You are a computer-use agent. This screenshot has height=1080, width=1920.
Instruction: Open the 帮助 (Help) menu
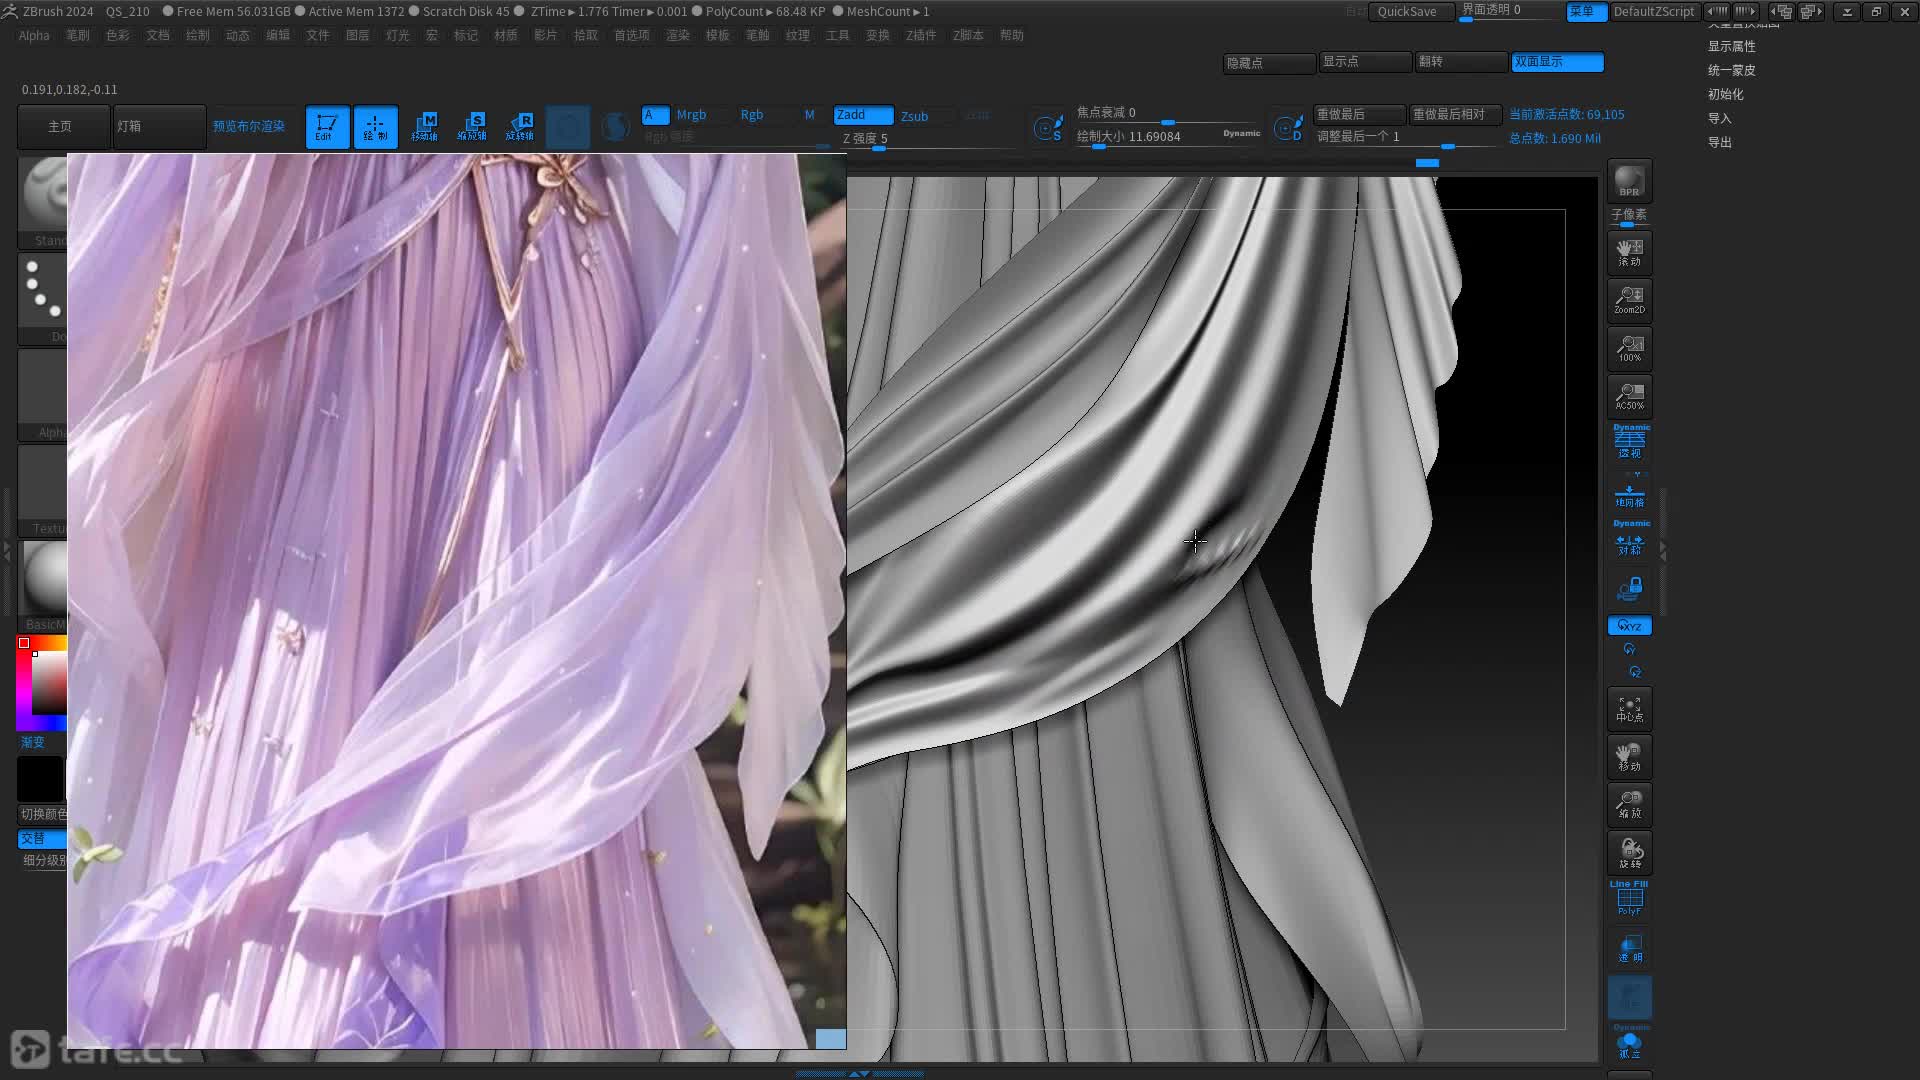coord(1012,35)
